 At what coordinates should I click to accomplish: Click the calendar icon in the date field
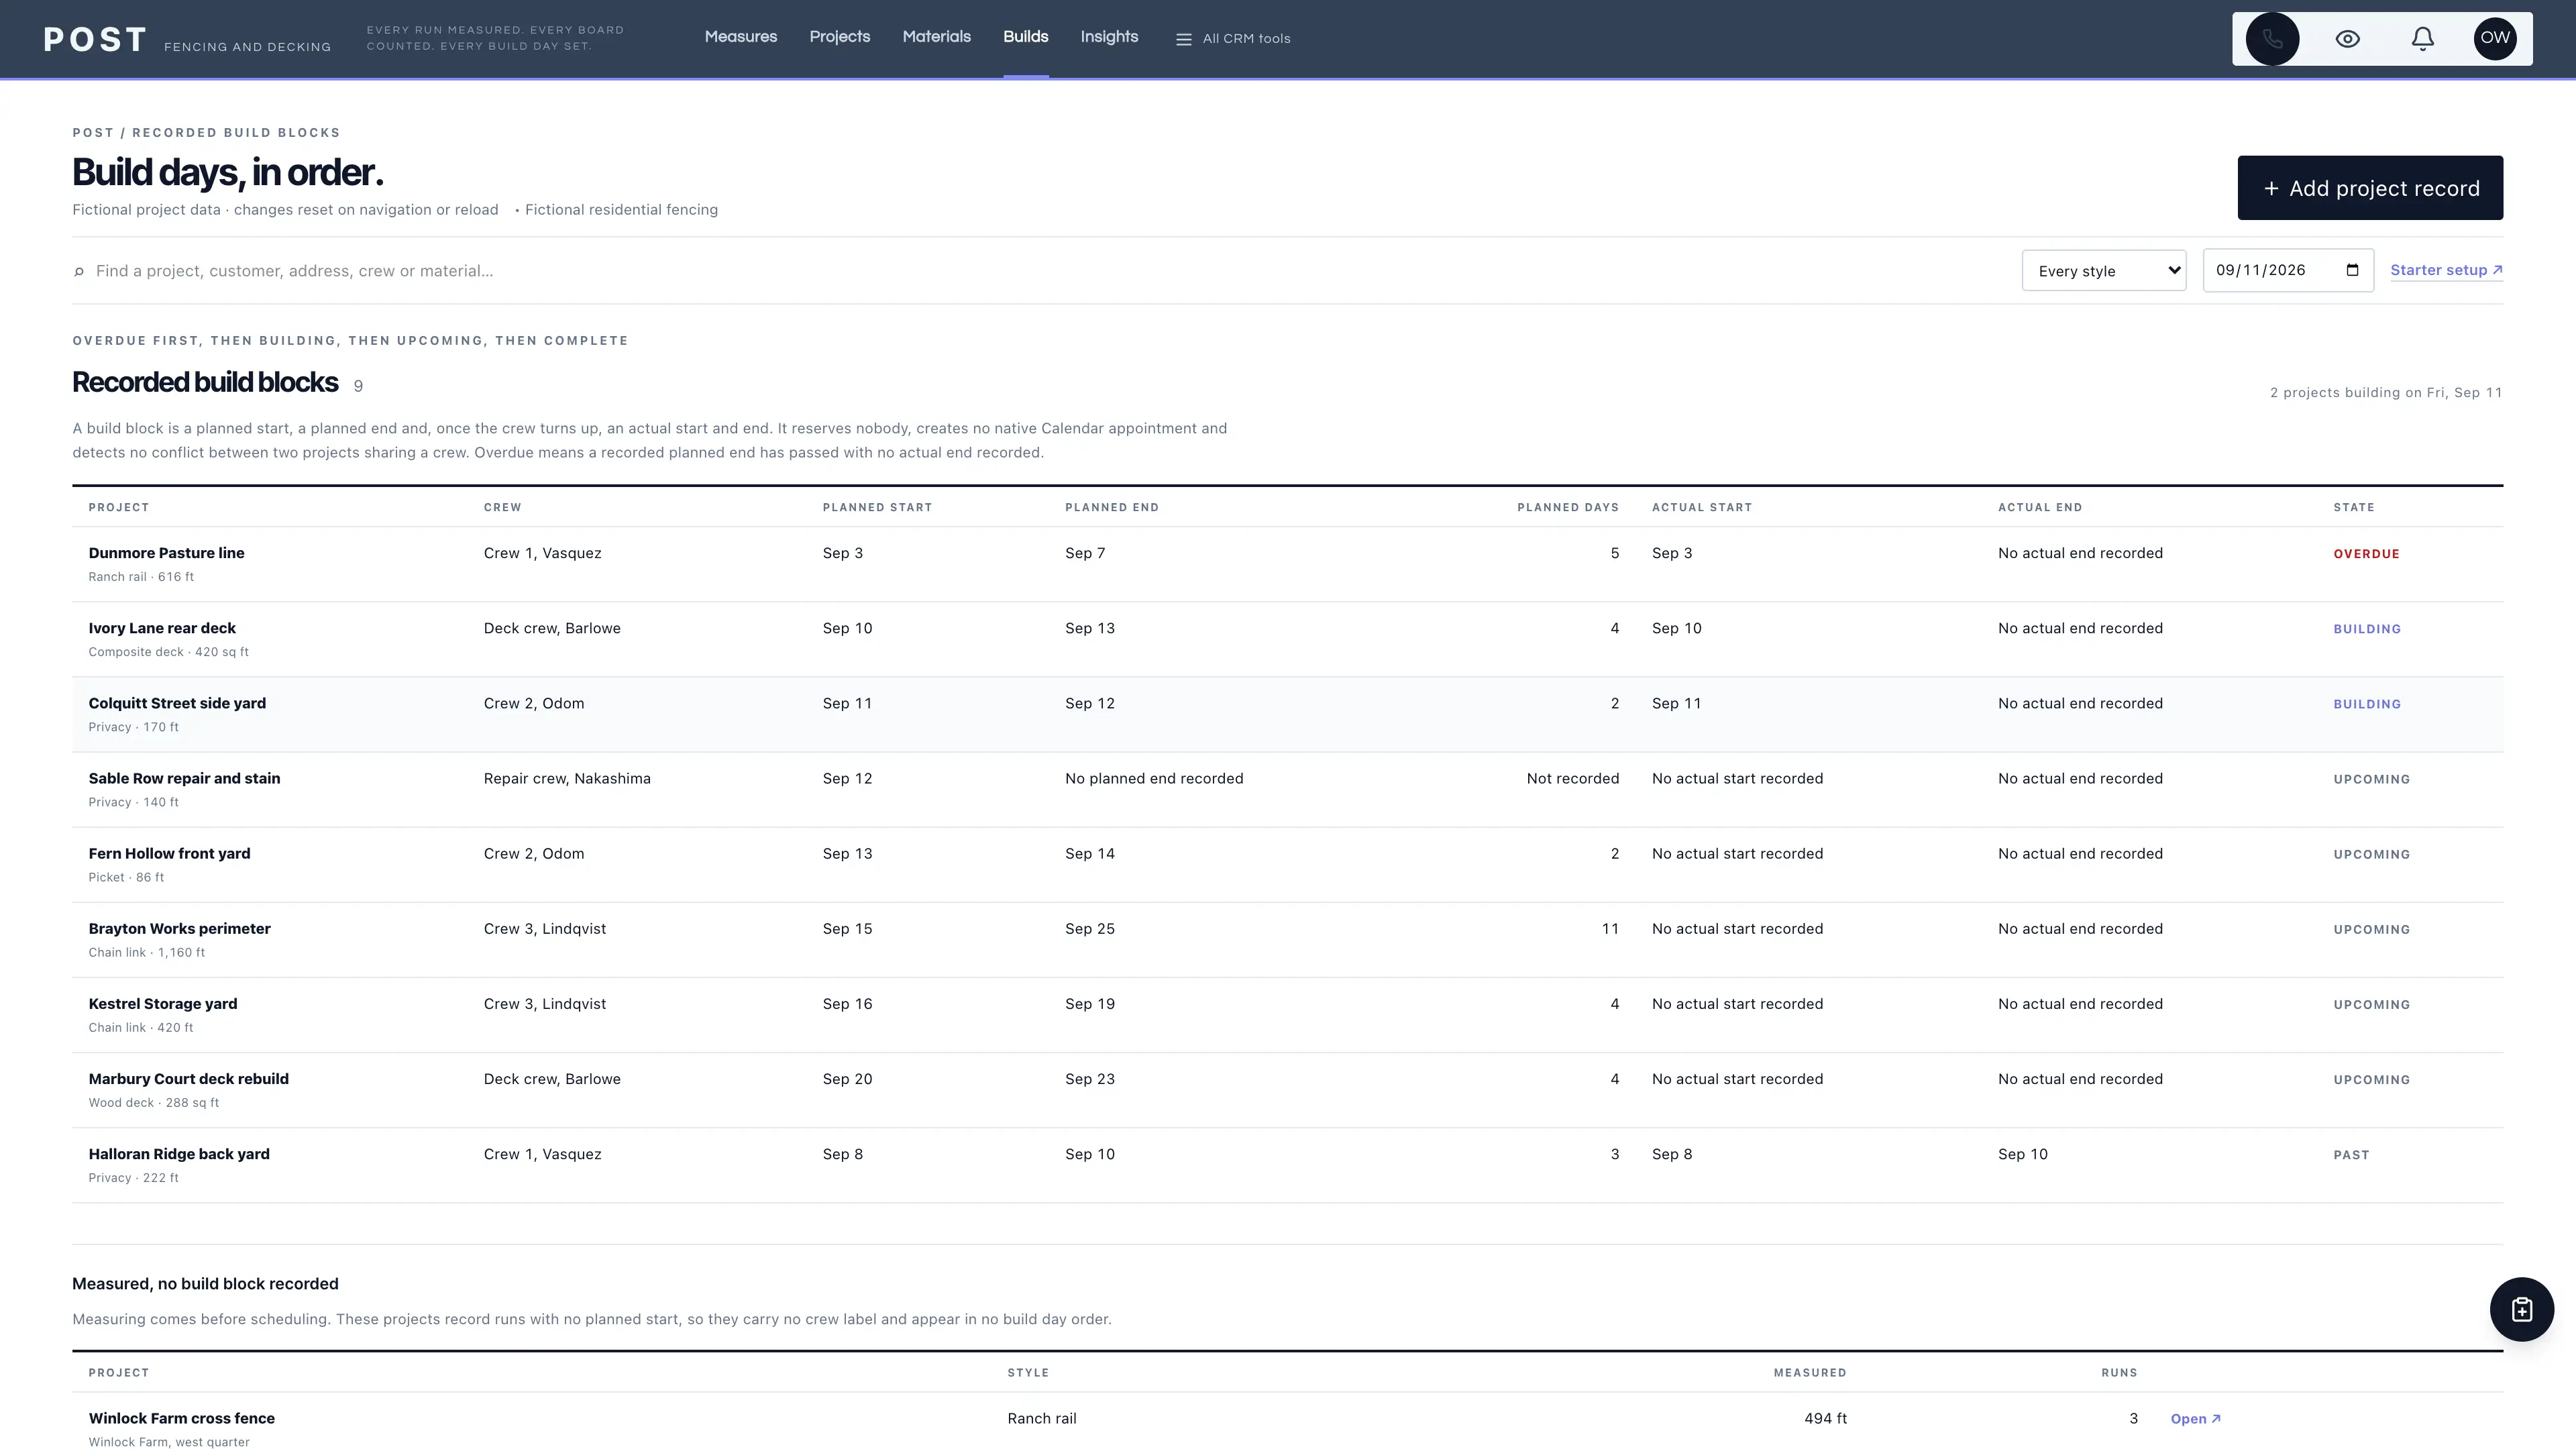[x=2352, y=270]
